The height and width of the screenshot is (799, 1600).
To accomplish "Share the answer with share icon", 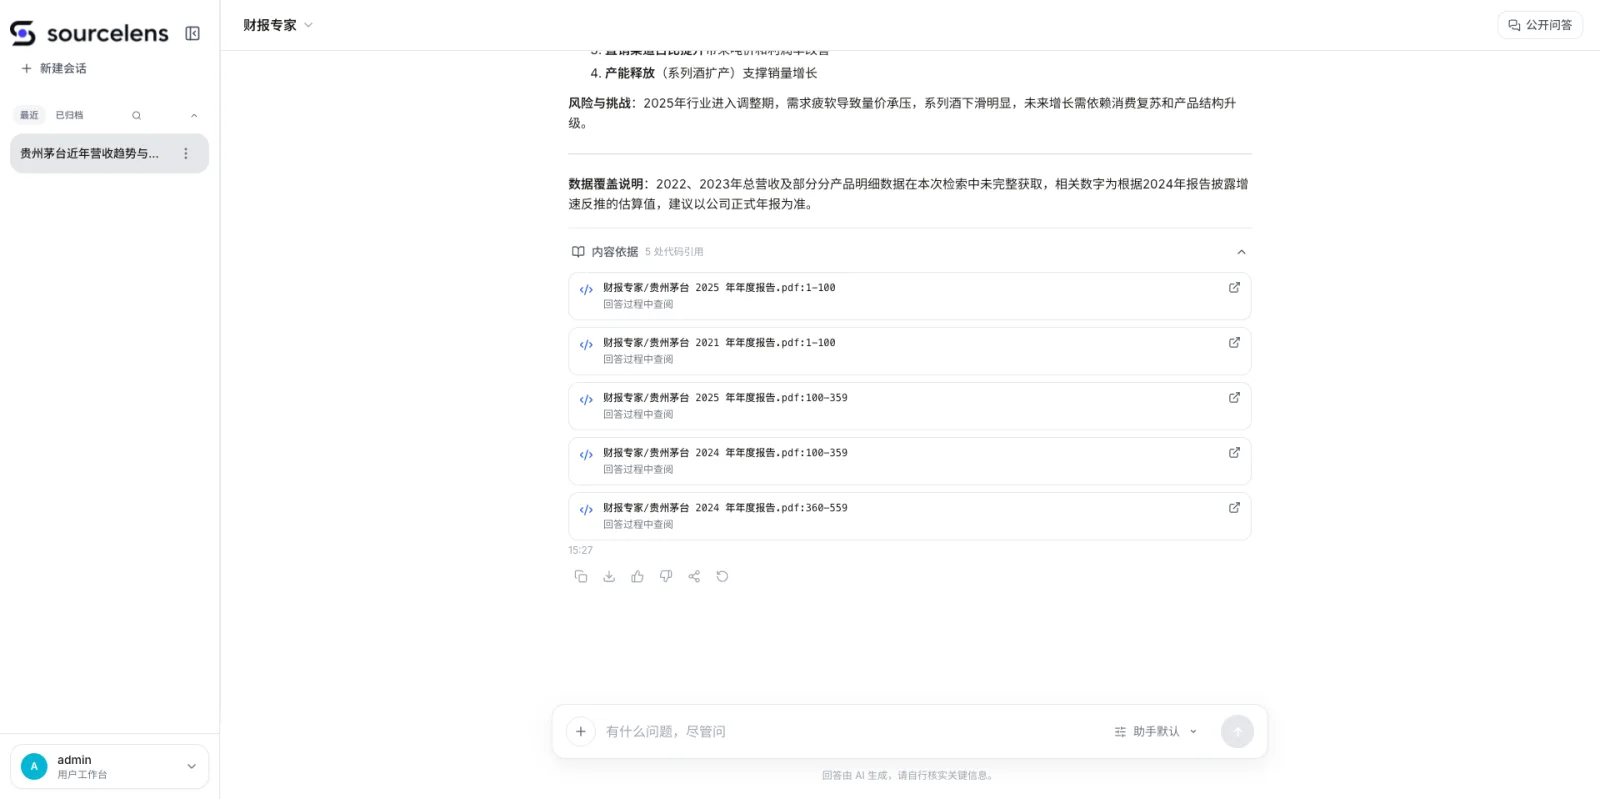I will click(694, 576).
